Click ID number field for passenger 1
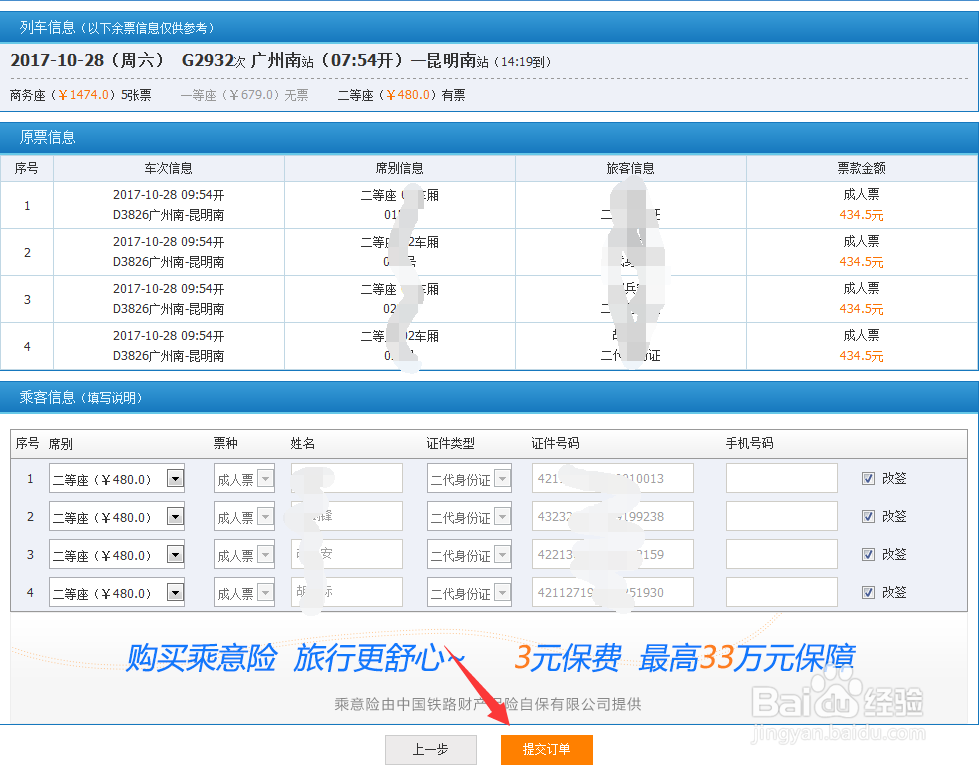The height and width of the screenshot is (766, 979). (612, 478)
